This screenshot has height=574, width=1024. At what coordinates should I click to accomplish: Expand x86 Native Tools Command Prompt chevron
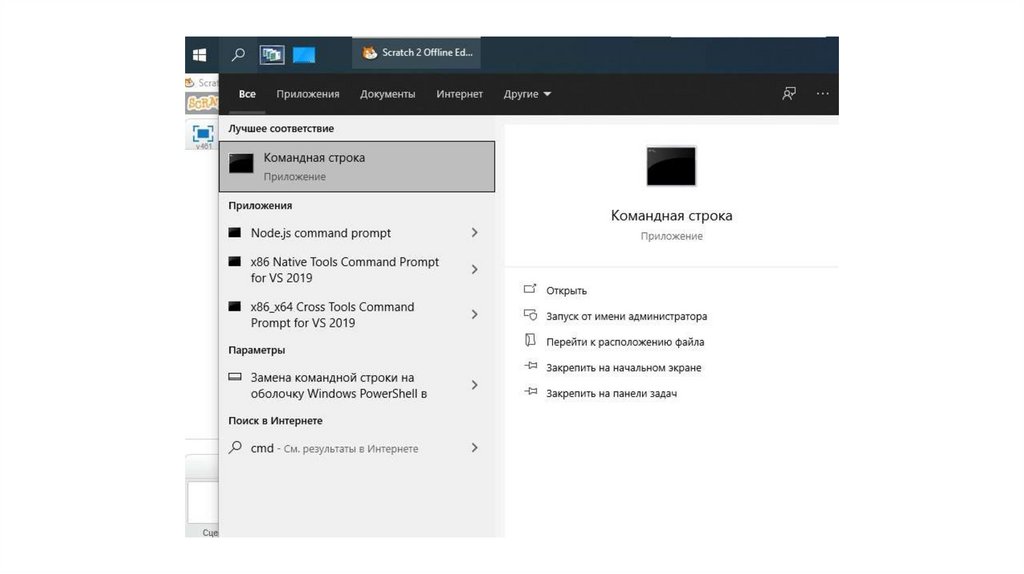coord(475,269)
